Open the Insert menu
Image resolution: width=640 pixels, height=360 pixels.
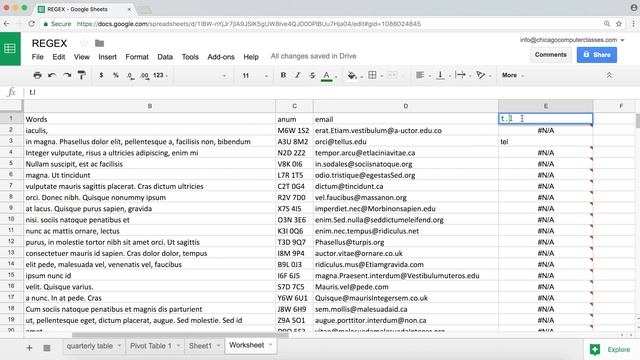click(x=107, y=57)
